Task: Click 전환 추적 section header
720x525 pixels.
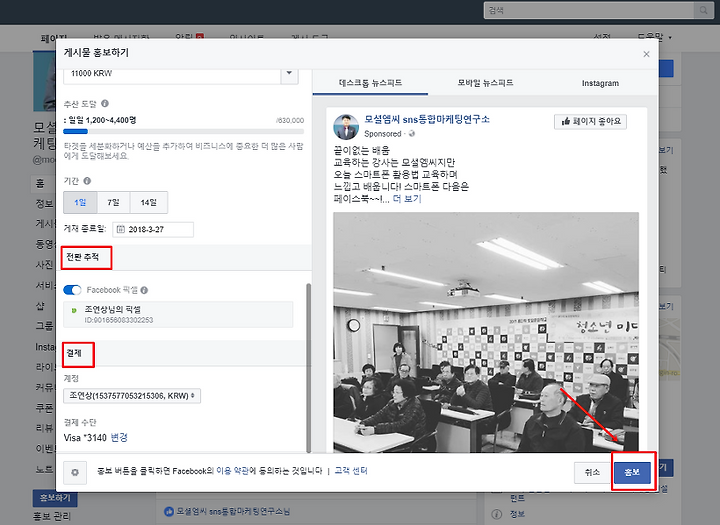Action: (x=83, y=257)
